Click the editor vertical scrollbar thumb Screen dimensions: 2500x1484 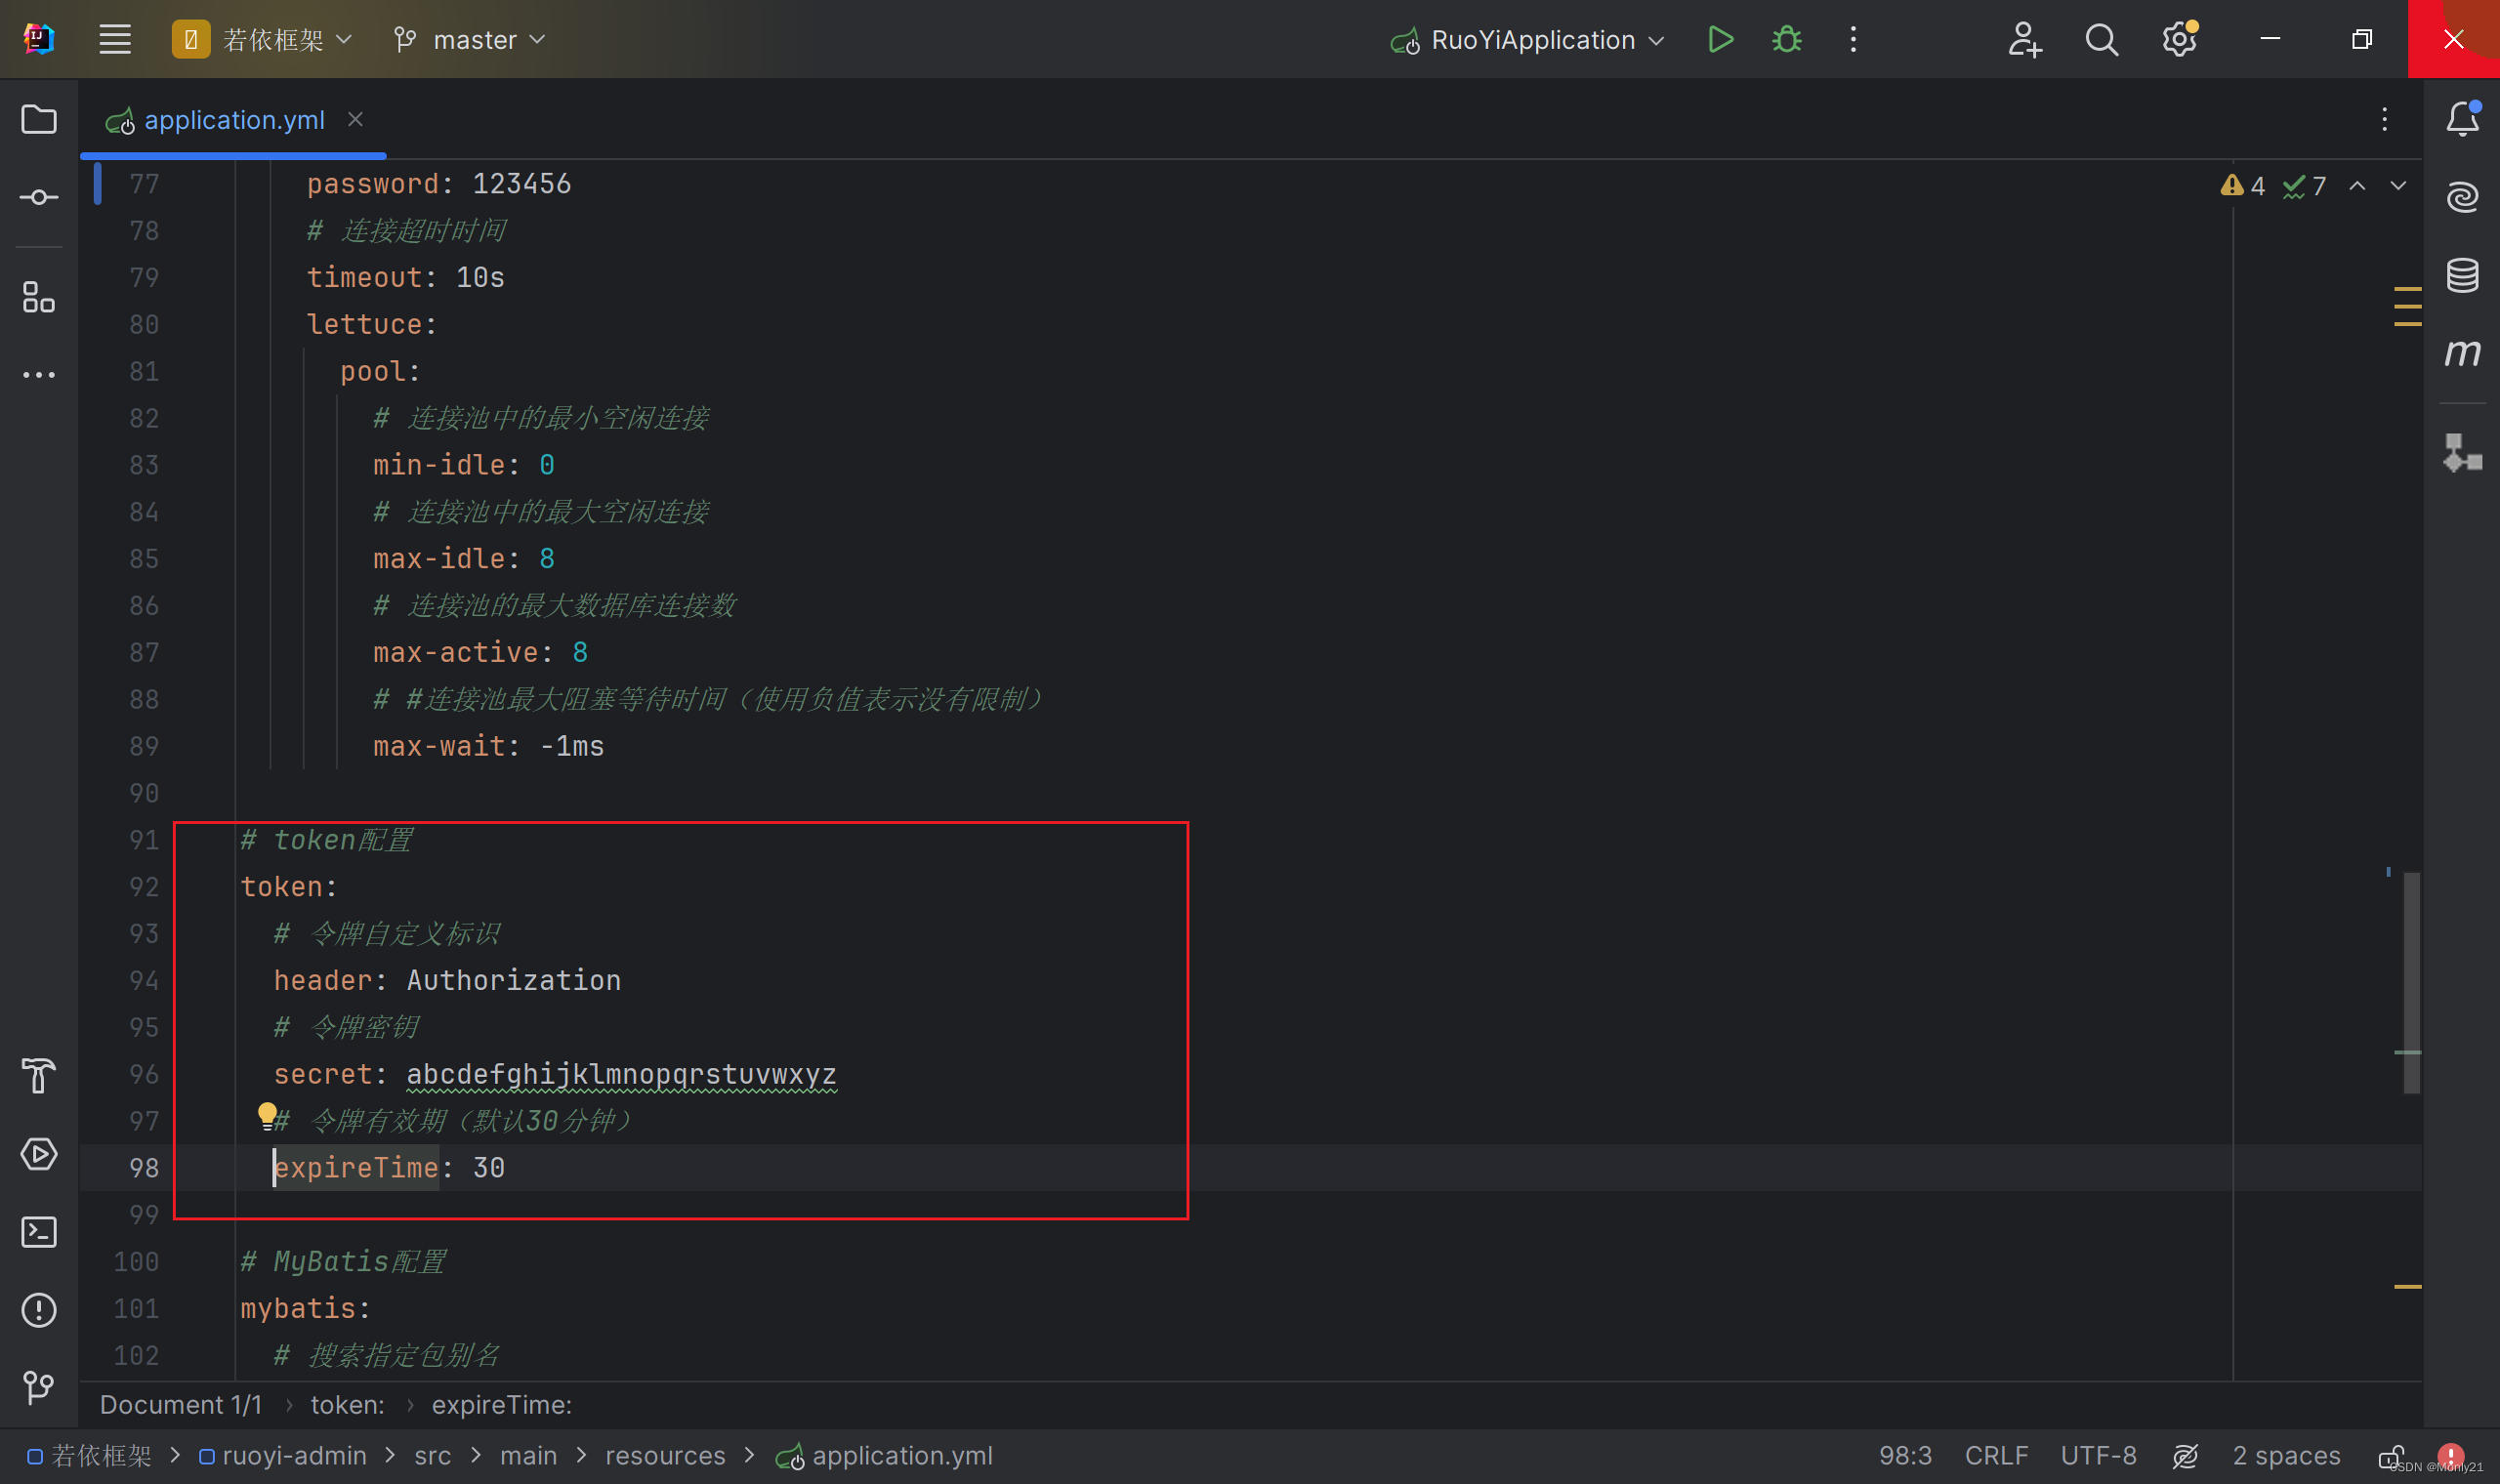2411,980
